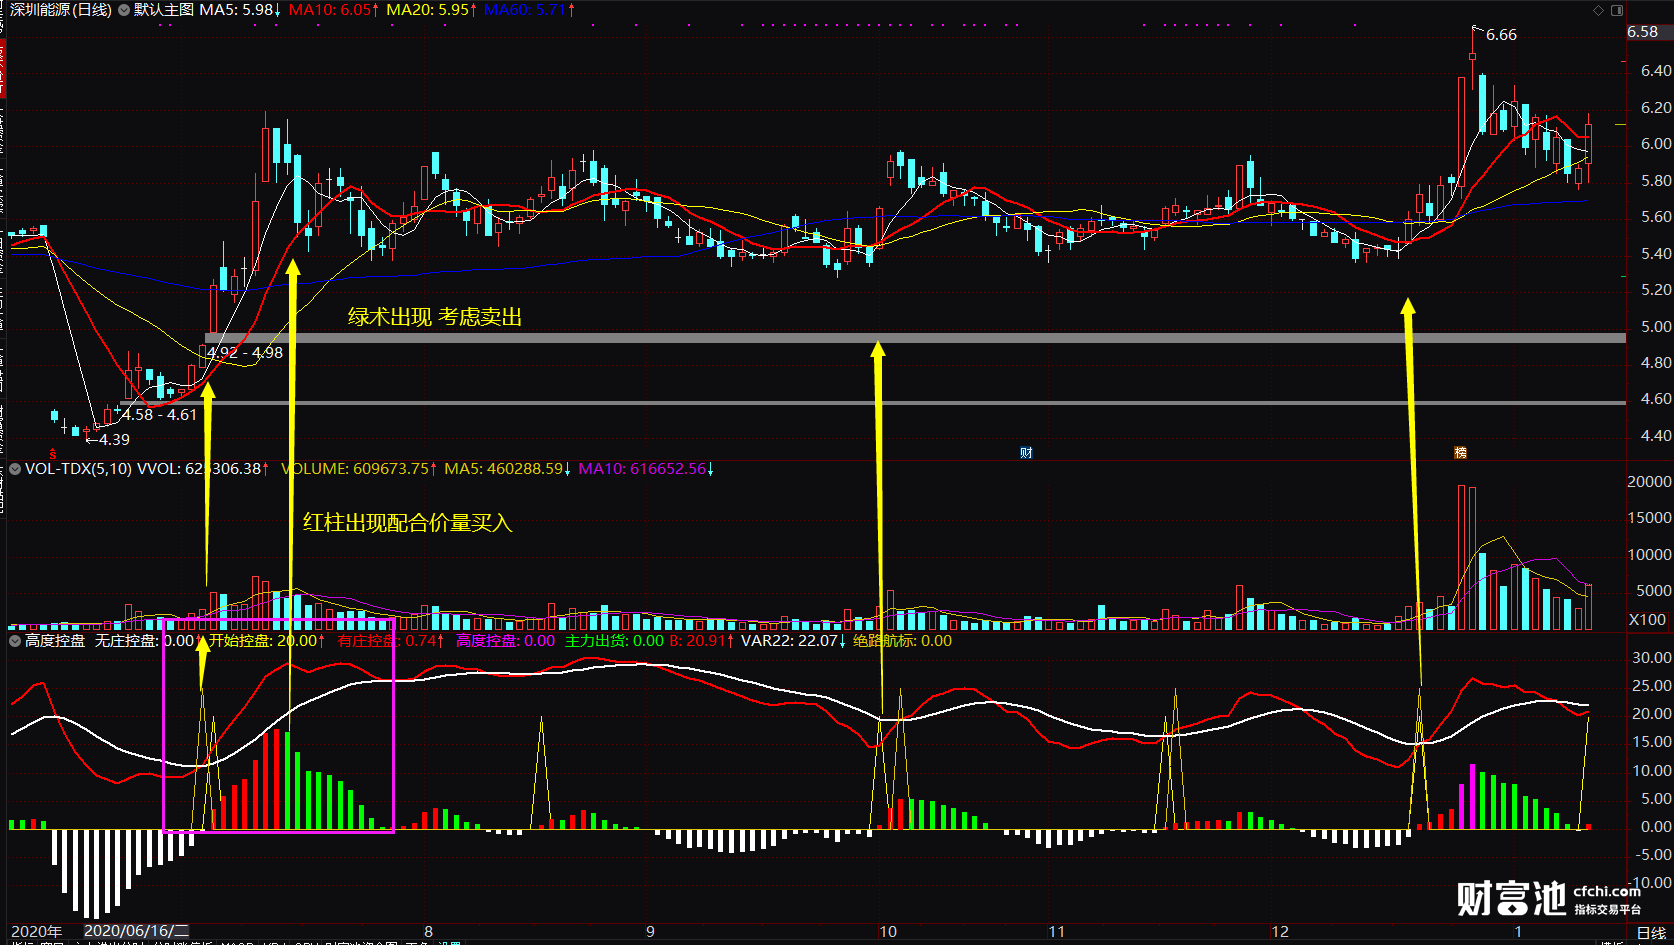Viewport: 1674px width, 945px height.
Task: Click the MA20: 5.95 legend value
Action: pyautogui.click(x=431, y=10)
